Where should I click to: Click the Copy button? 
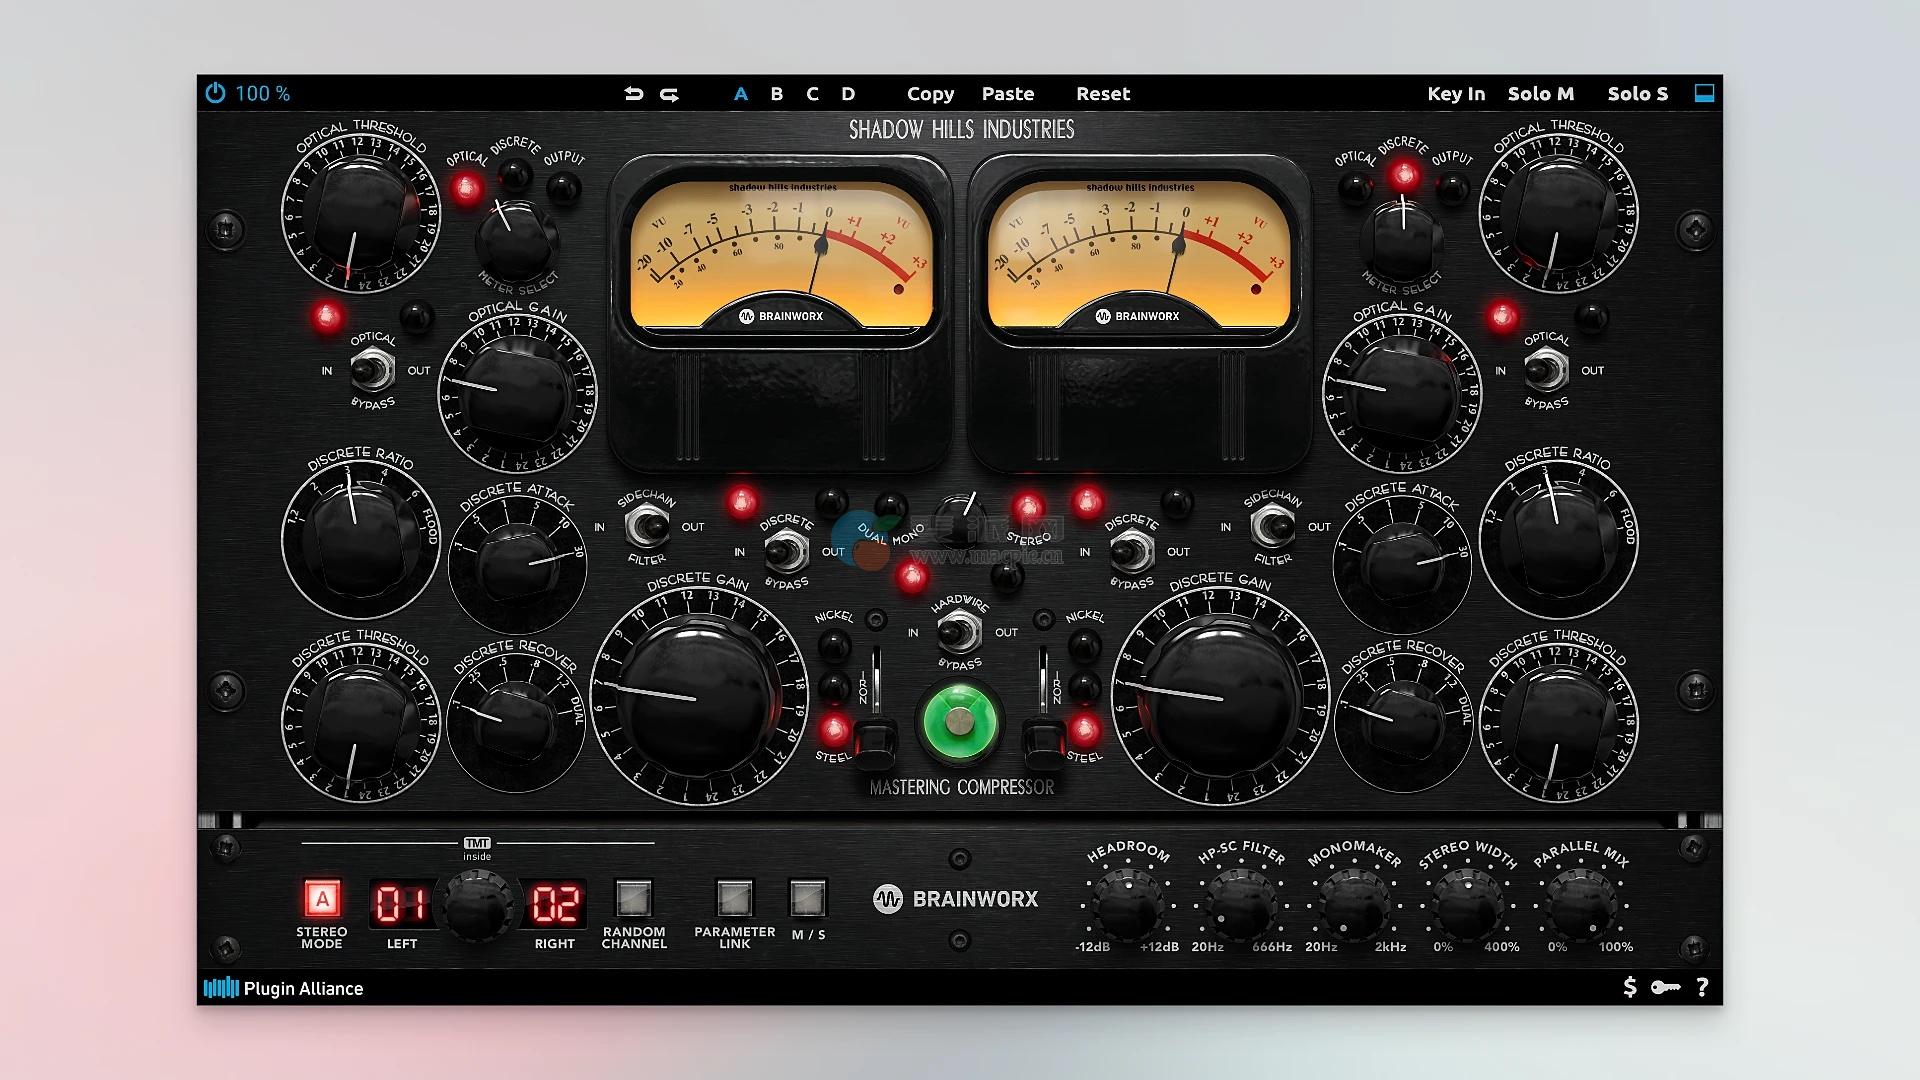[x=930, y=93]
